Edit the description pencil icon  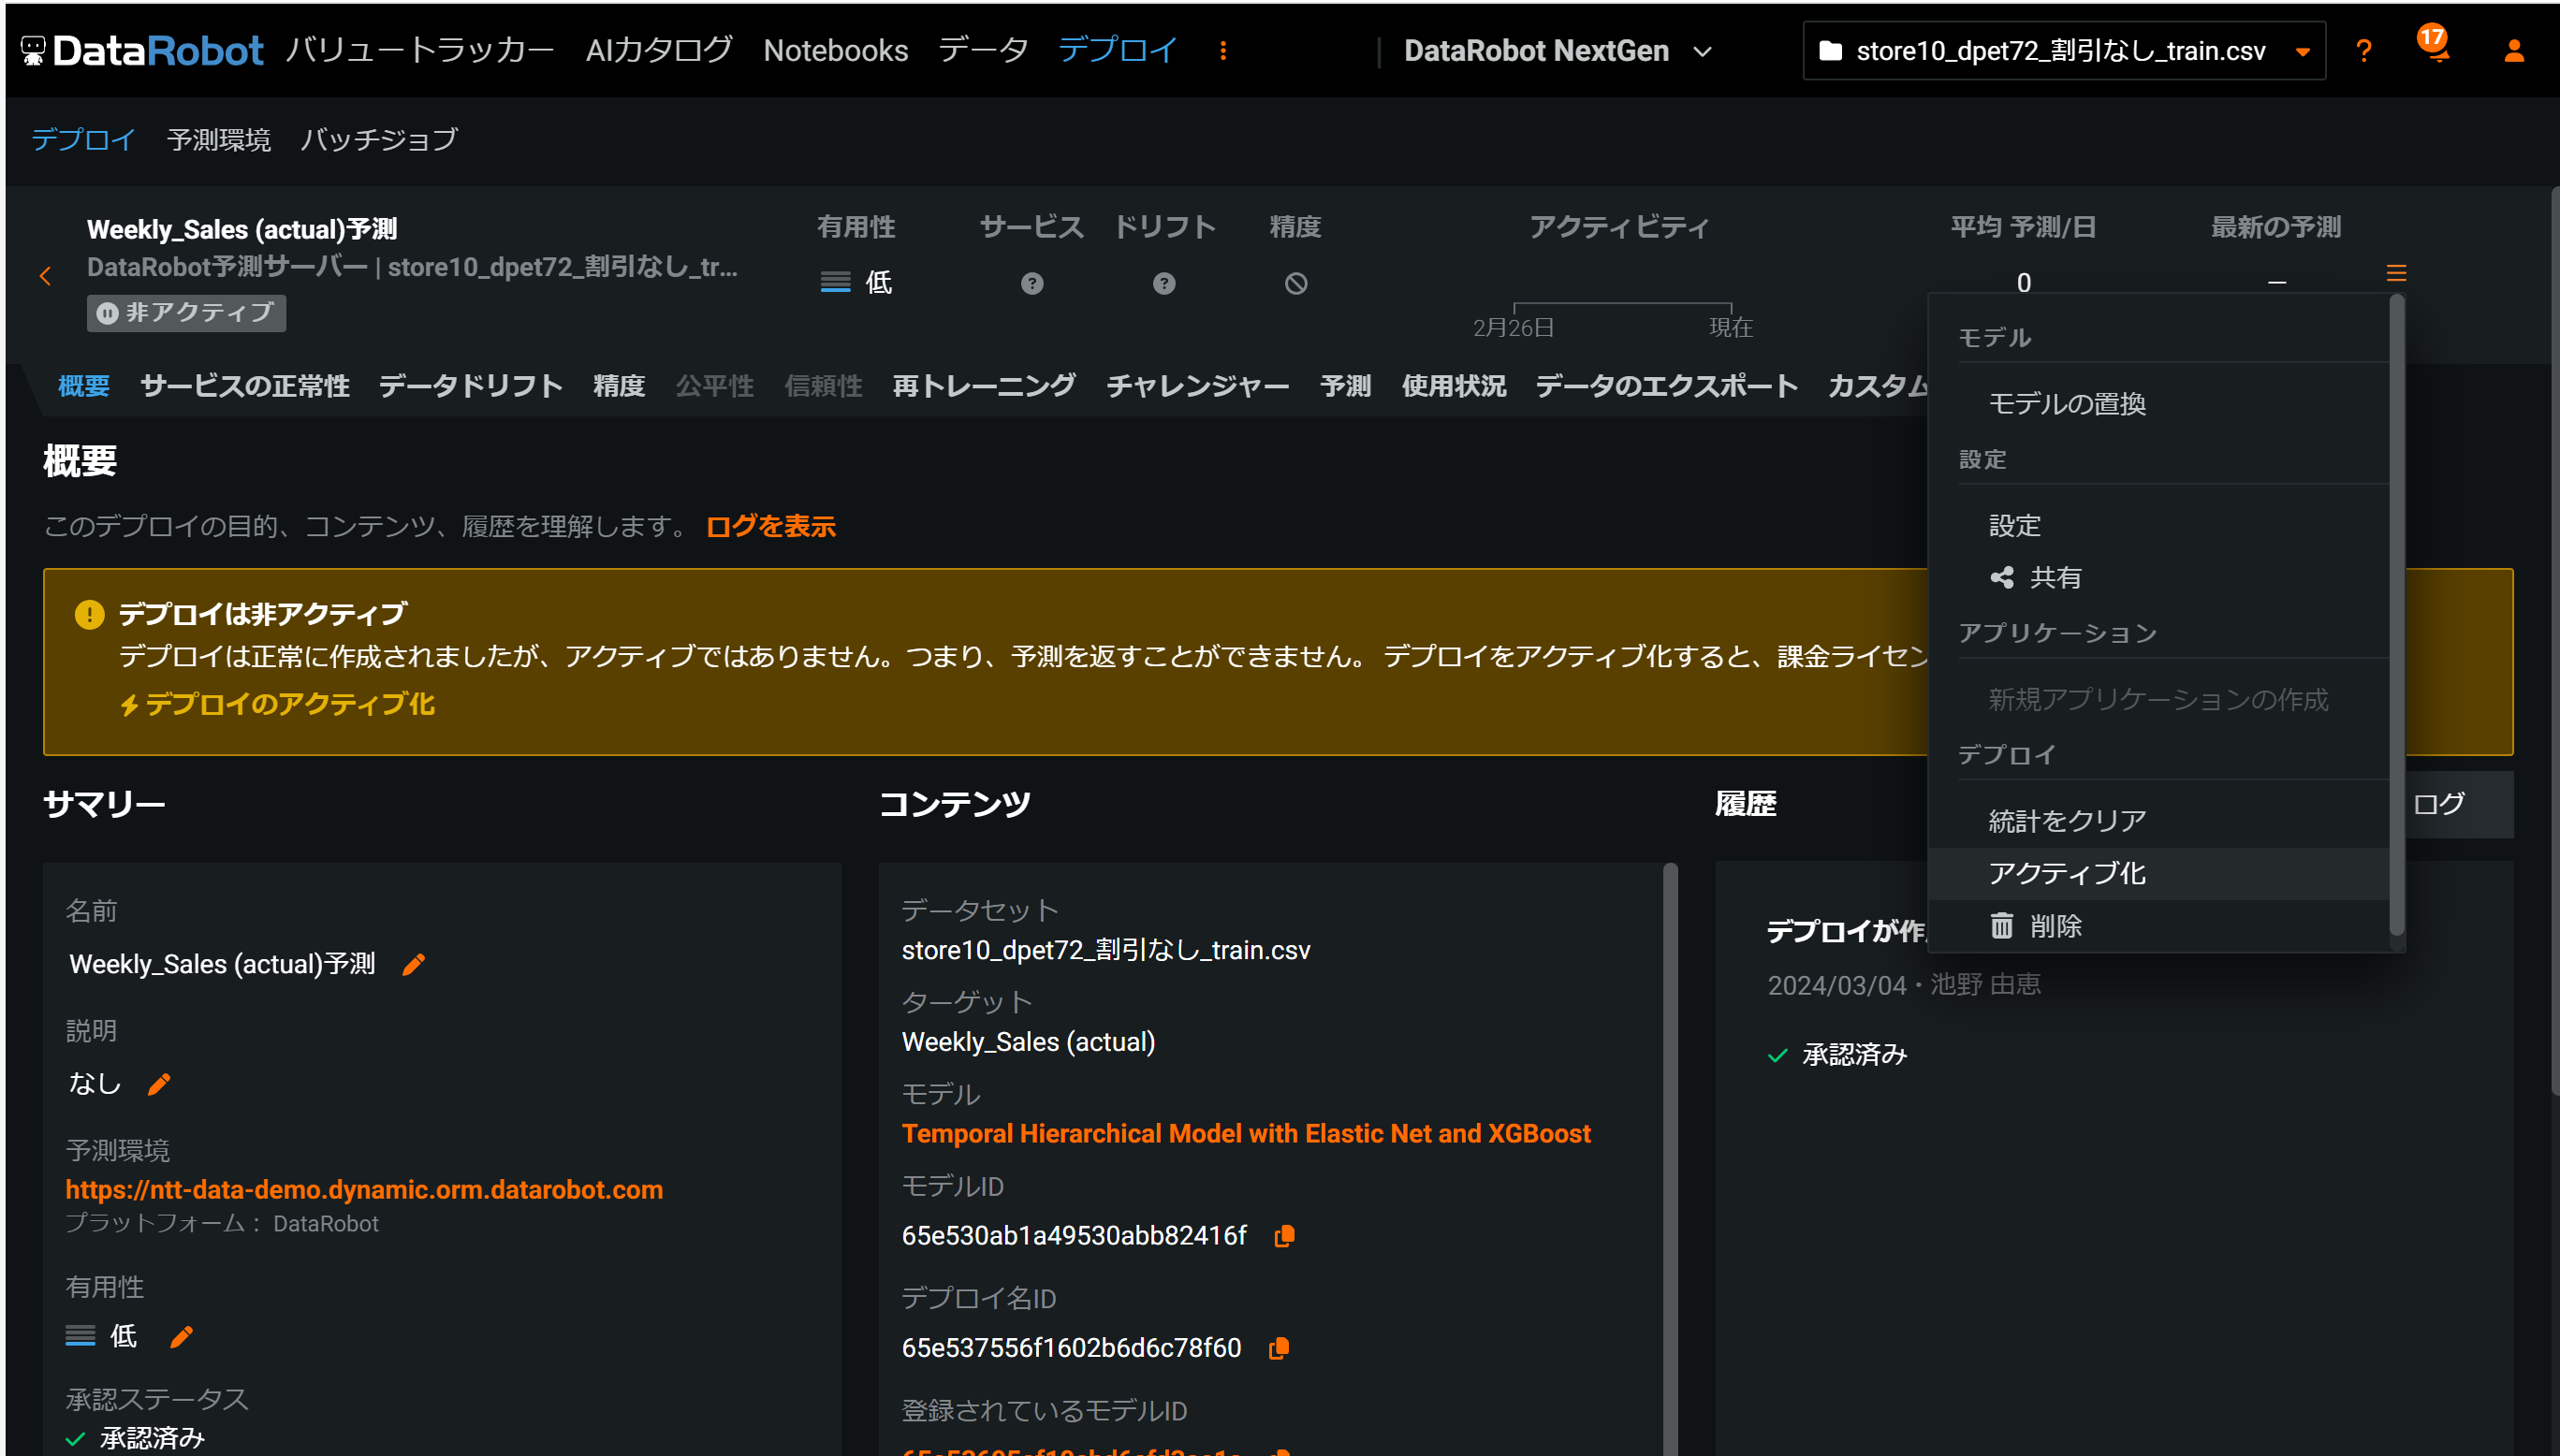(159, 1084)
